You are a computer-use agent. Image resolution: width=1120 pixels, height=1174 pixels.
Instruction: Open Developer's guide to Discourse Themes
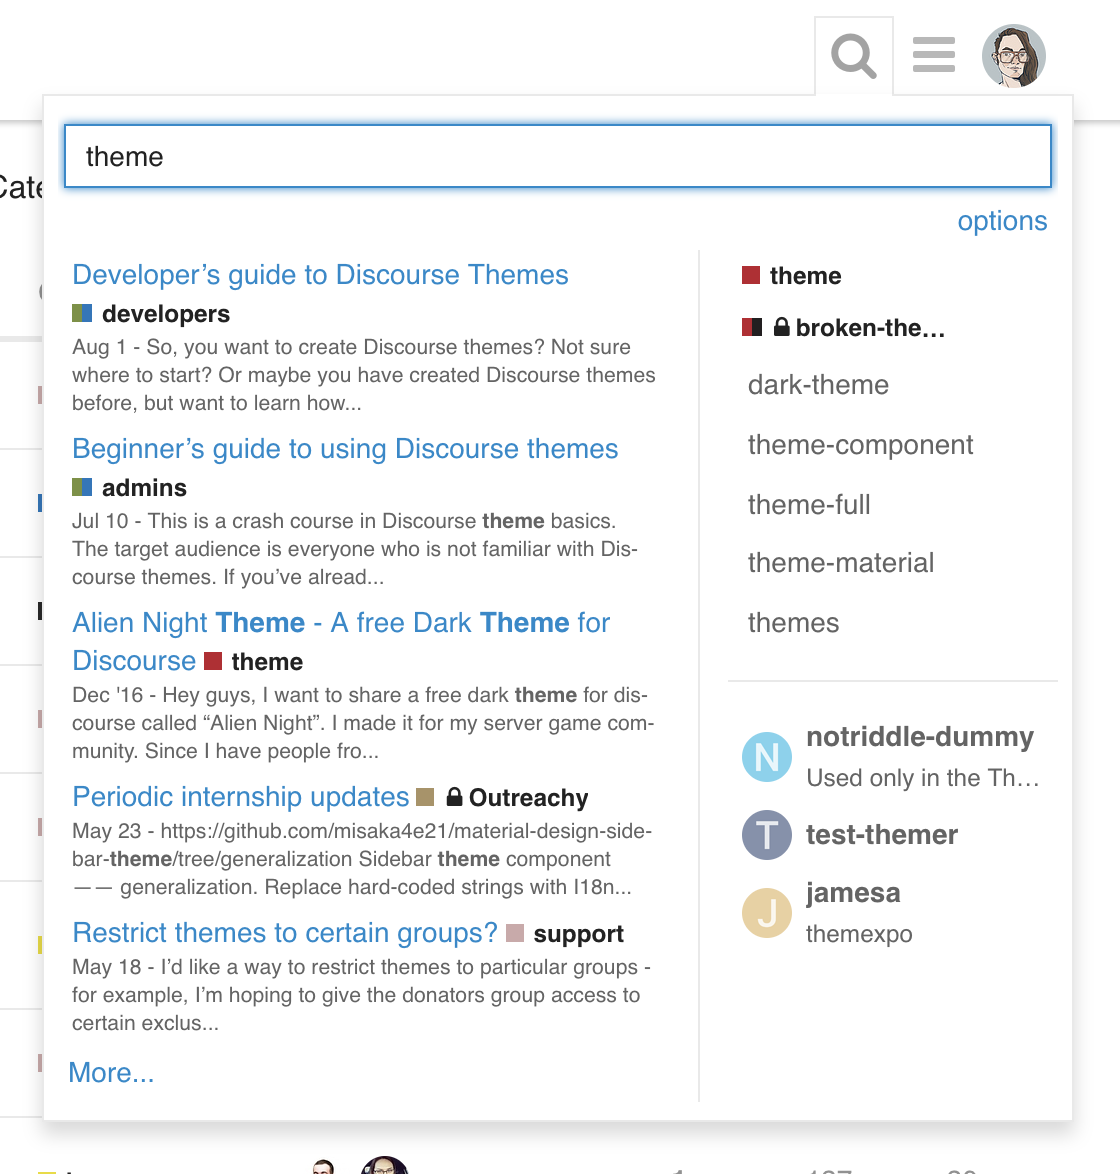320,274
